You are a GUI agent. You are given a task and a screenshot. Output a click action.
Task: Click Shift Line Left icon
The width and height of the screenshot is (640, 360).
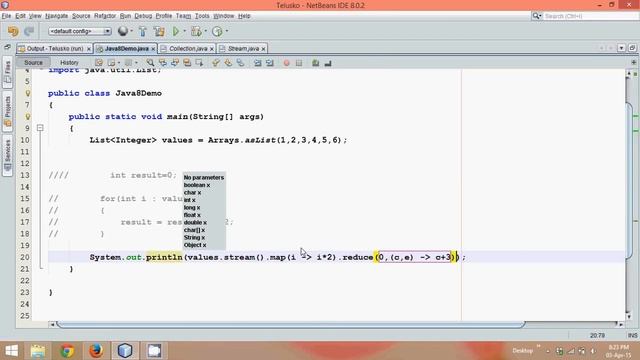pyautogui.click(x=258, y=63)
